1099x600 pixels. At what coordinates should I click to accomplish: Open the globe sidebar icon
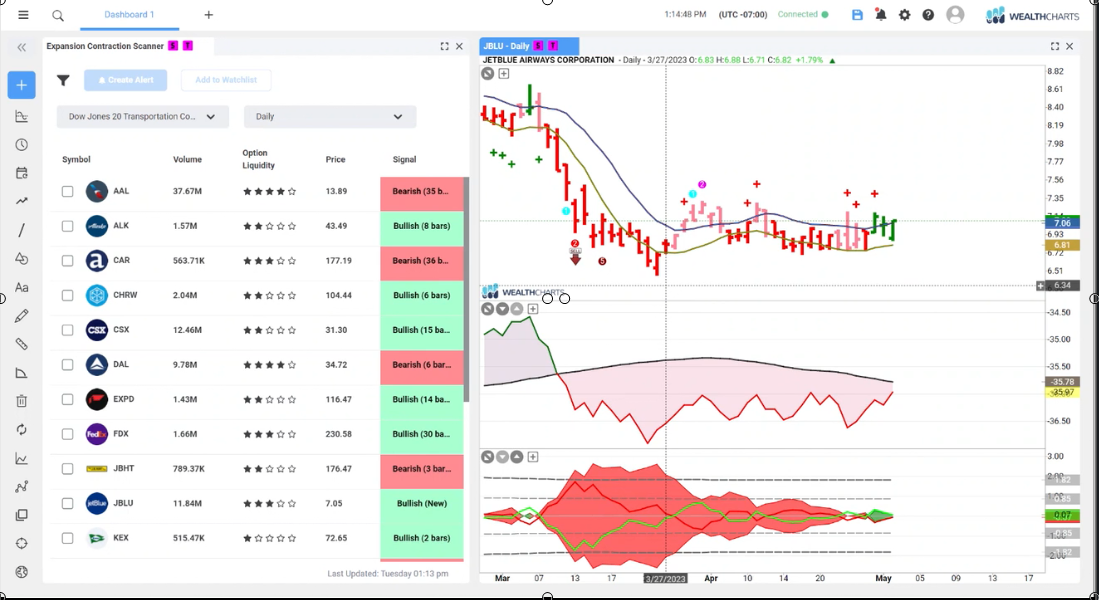(22, 572)
